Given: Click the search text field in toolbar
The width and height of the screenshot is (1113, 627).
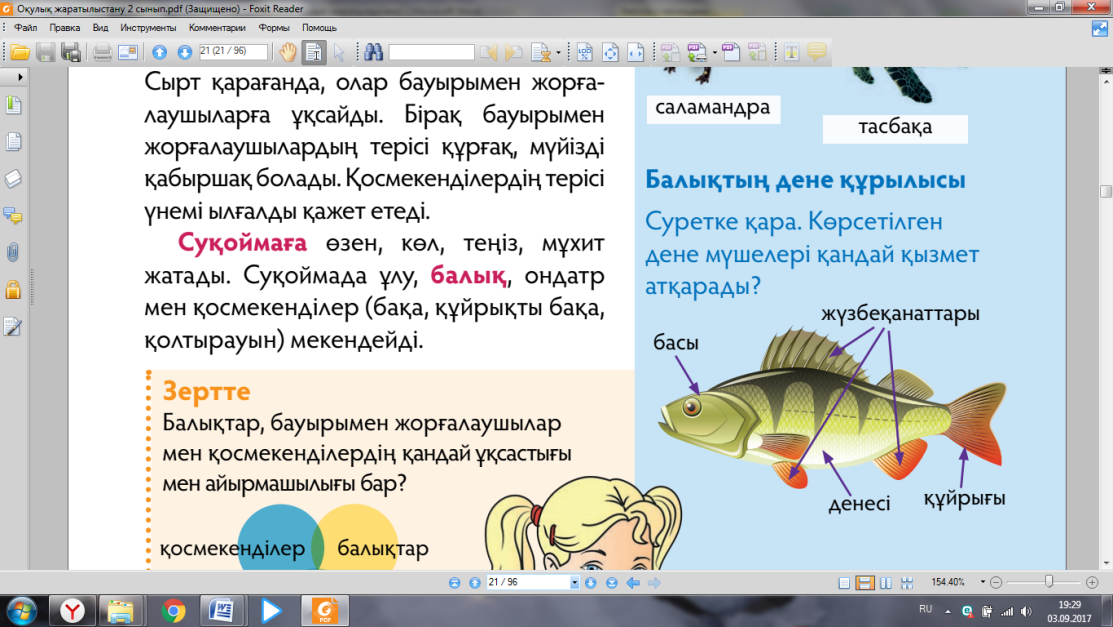Looking at the screenshot, I should click(432, 52).
